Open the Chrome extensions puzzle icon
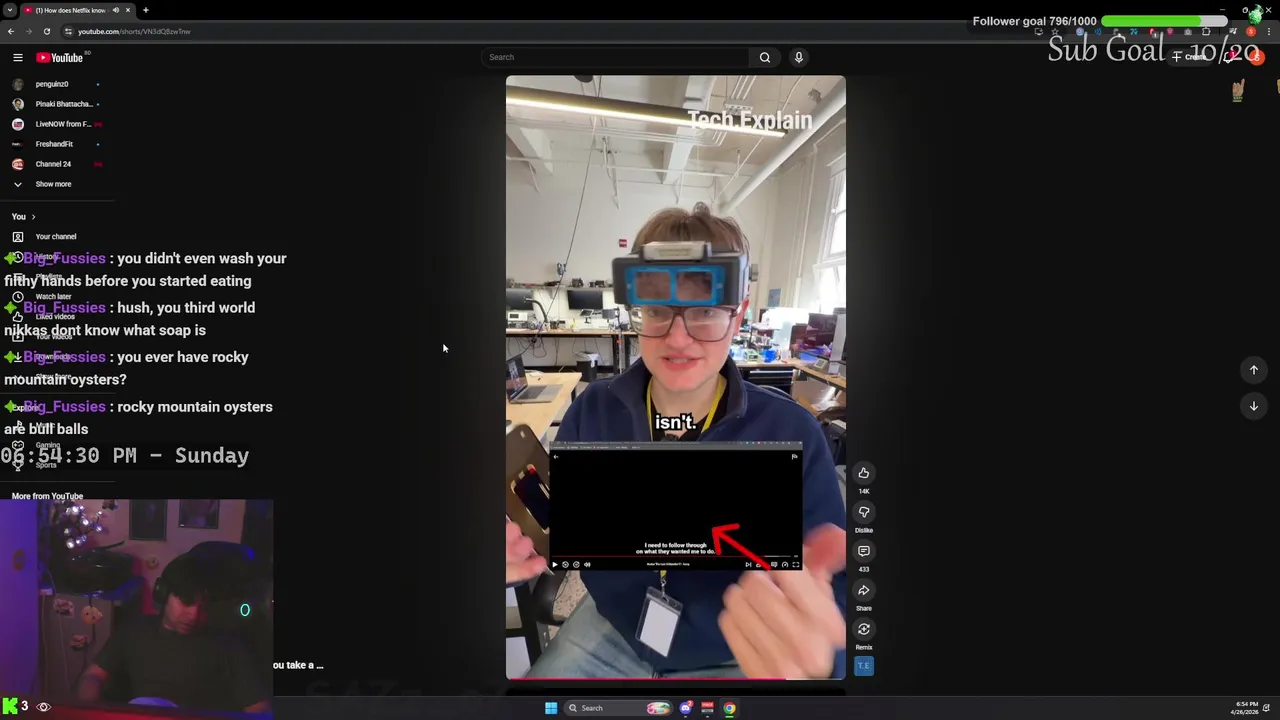Image resolution: width=1280 pixels, height=720 pixels. 1206,31
